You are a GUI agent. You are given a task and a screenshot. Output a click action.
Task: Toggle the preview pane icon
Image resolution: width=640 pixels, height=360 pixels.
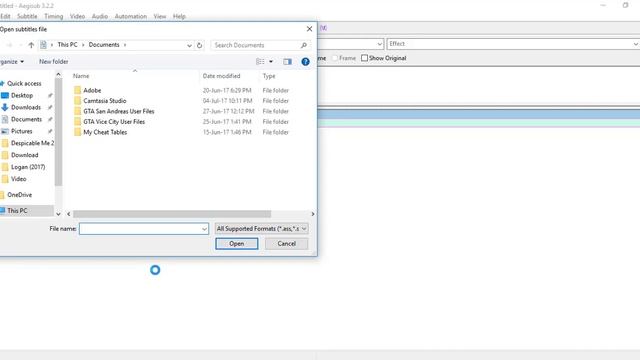click(x=287, y=62)
